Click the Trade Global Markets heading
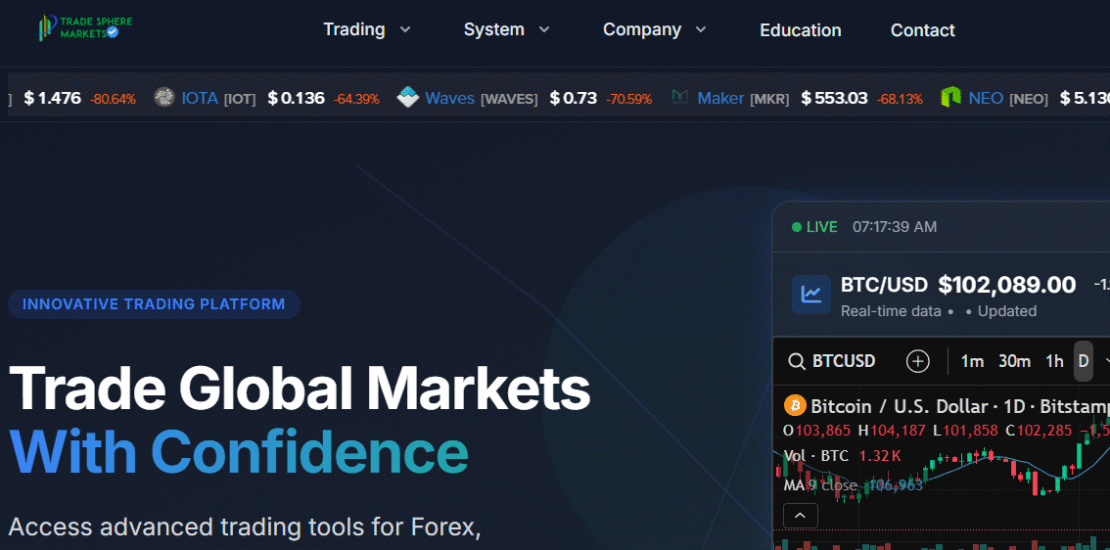Viewport: 1110px width, 550px height. [299, 391]
